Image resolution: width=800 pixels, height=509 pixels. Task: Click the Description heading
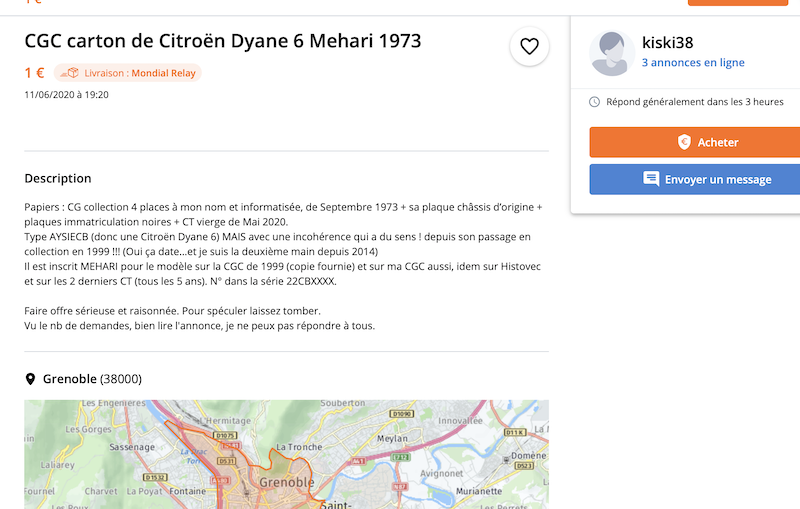58,179
